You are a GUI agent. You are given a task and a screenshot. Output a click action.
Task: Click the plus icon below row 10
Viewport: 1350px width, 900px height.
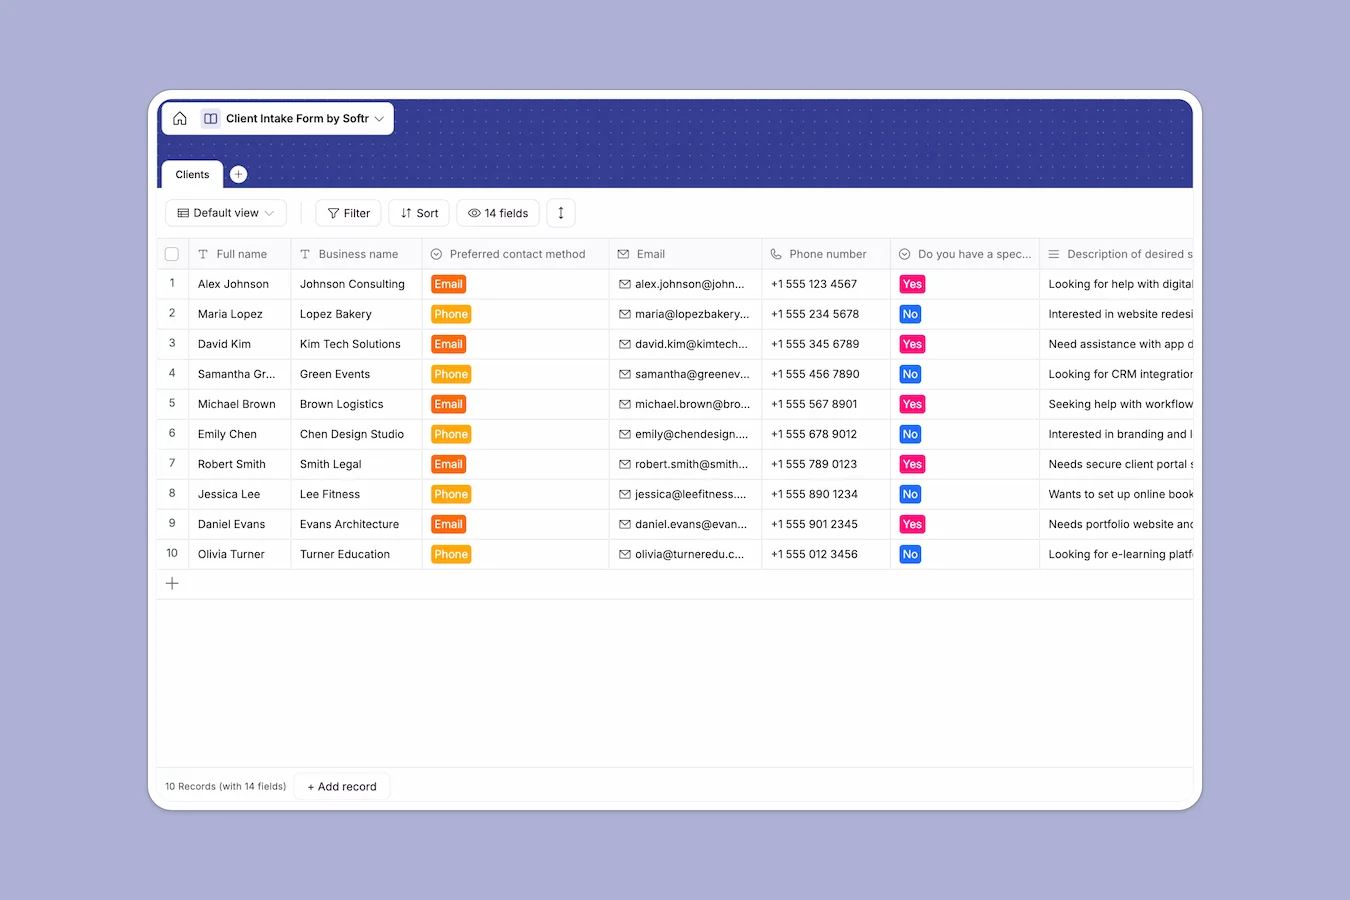(x=172, y=583)
